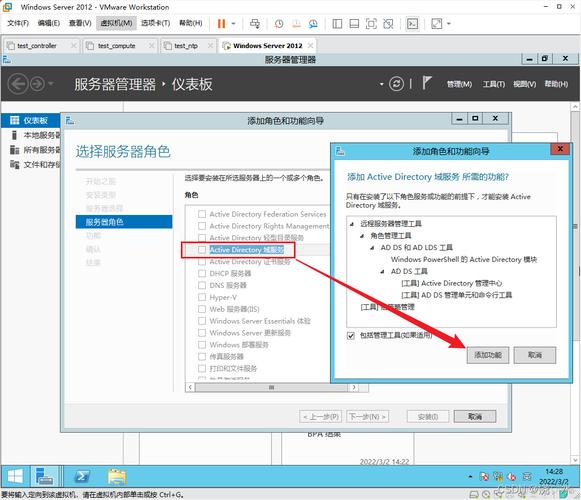
Task: Open the 选项卡(T) menu
Action: (x=156, y=23)
